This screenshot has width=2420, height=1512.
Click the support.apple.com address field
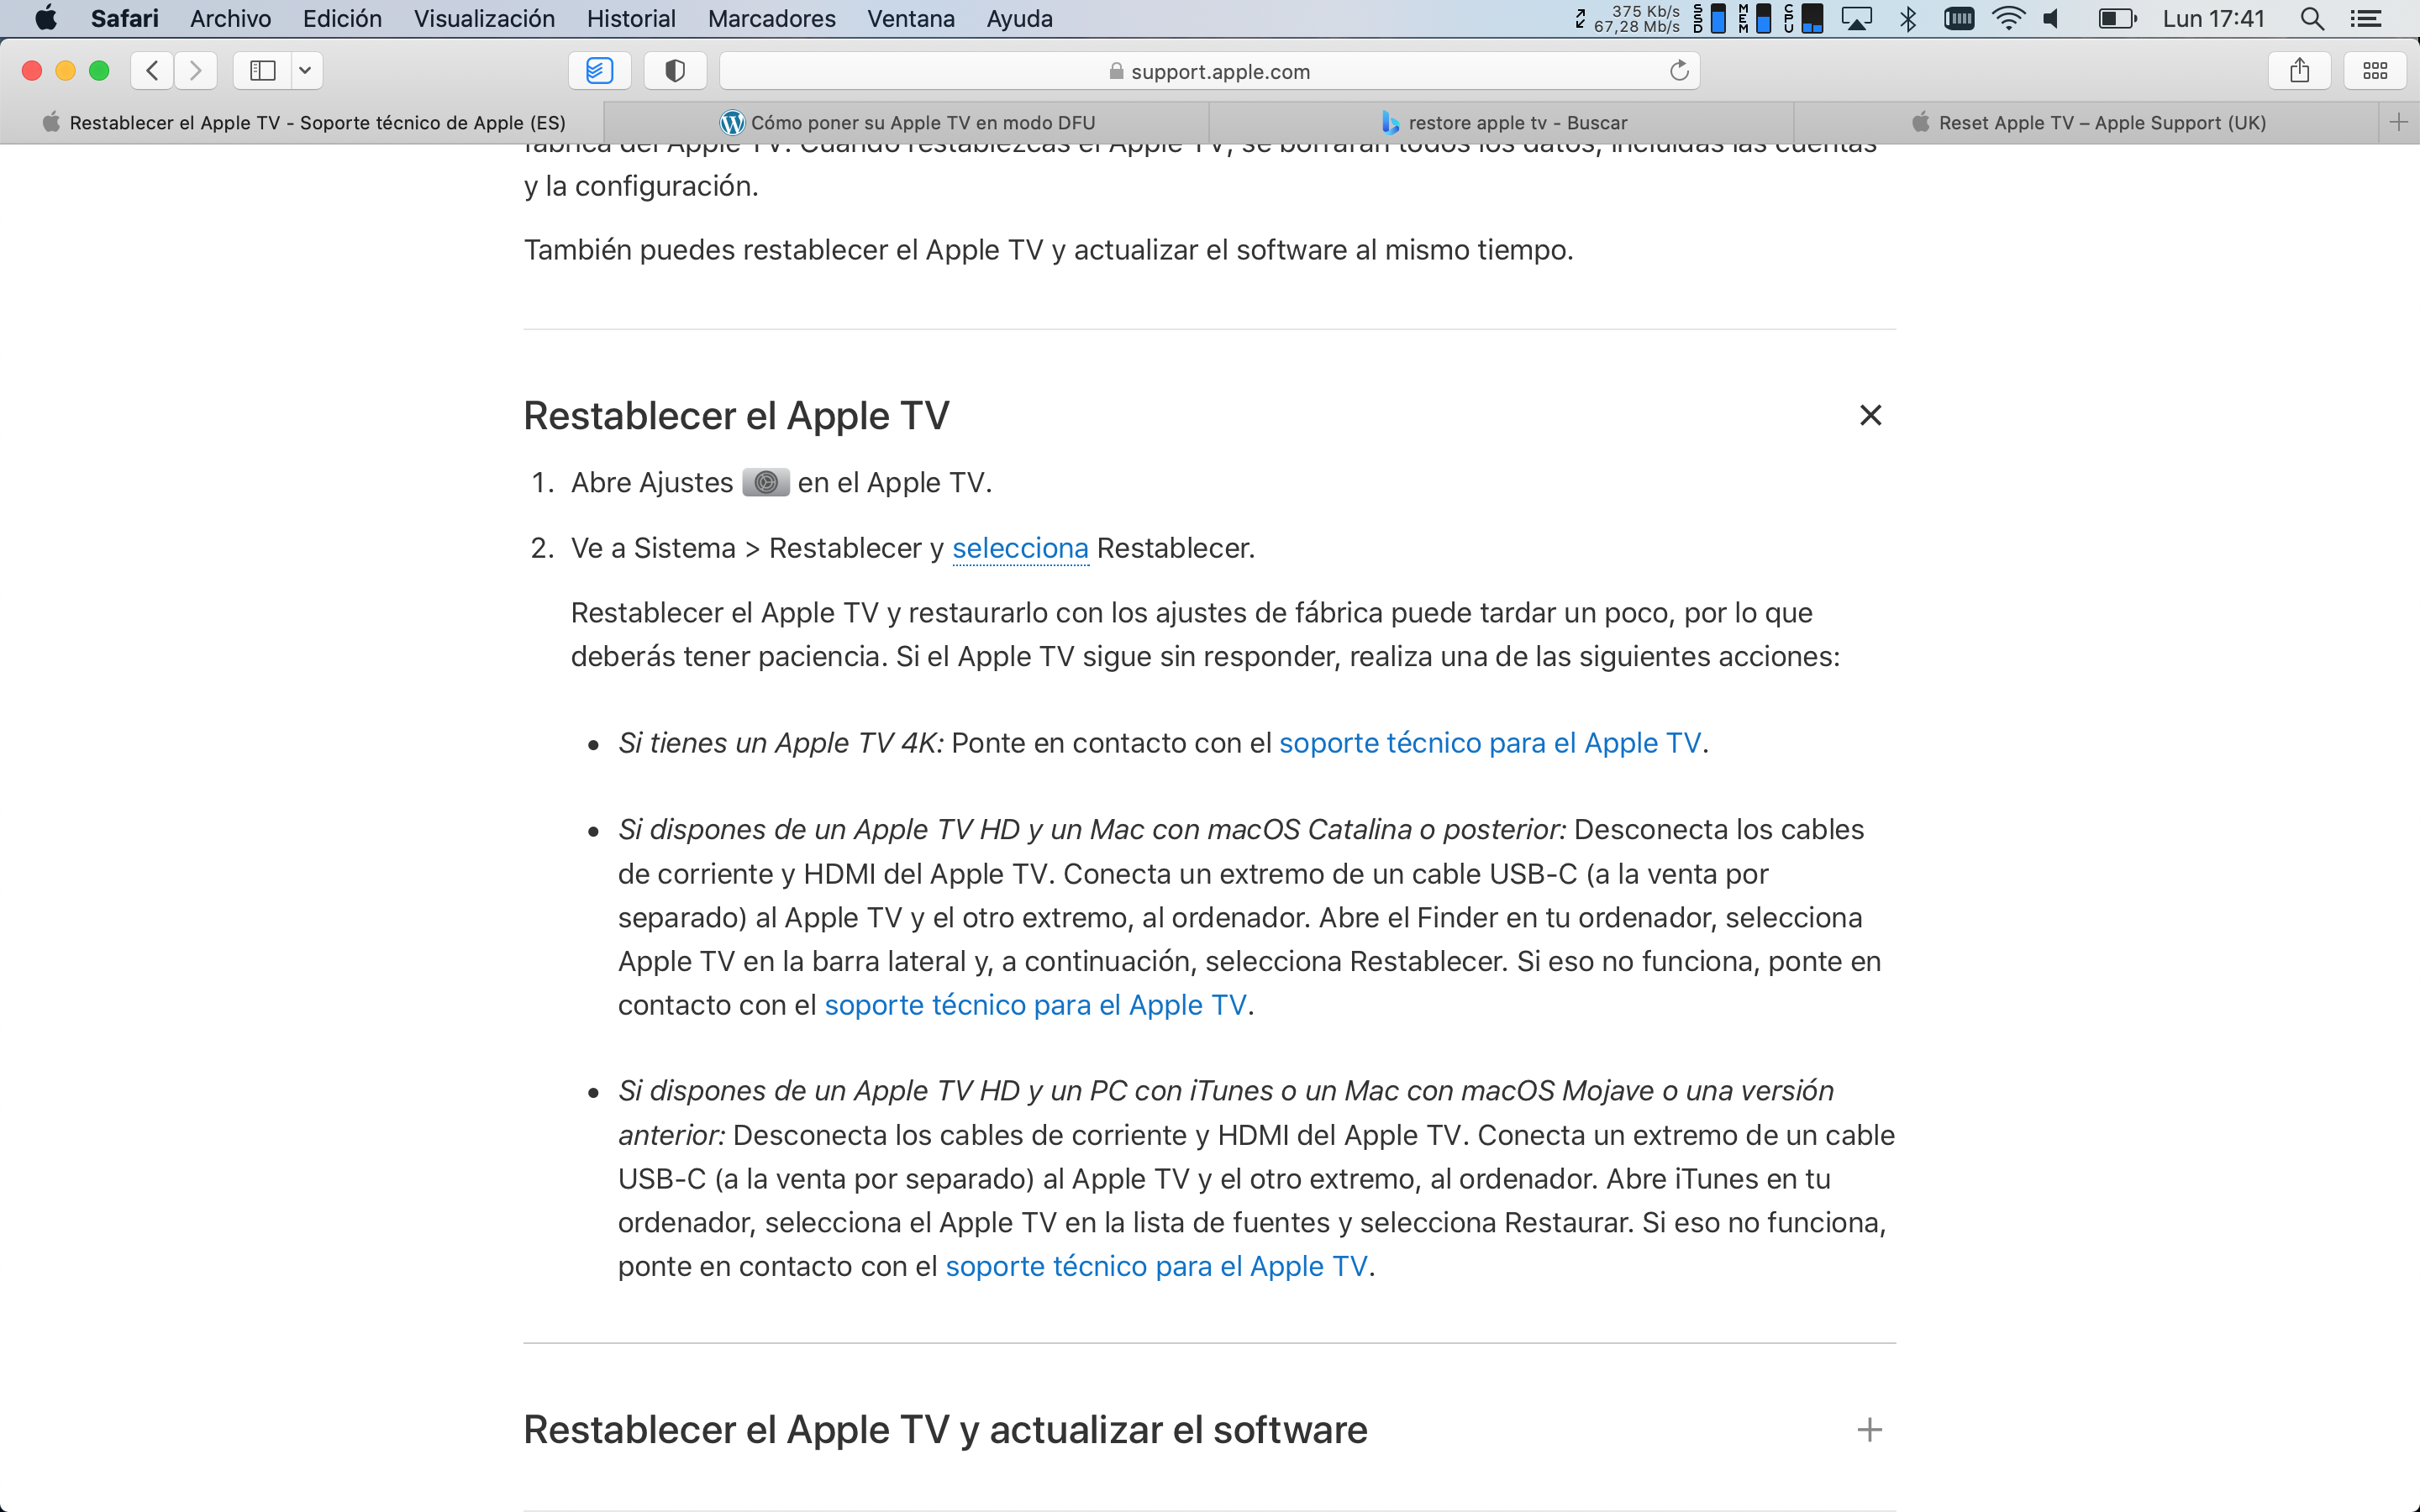[x=1210, y=72]
